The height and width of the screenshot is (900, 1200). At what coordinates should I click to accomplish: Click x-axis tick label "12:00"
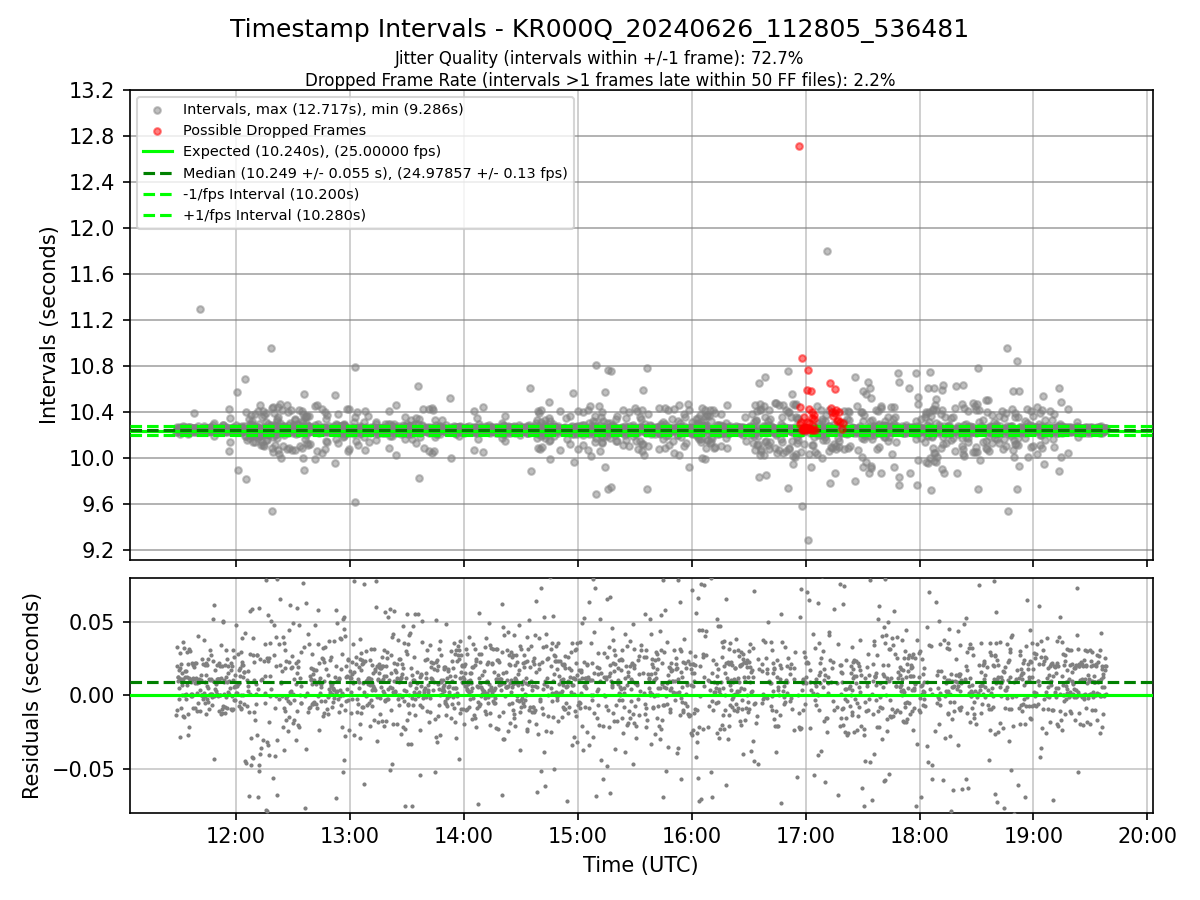point(236,834)
